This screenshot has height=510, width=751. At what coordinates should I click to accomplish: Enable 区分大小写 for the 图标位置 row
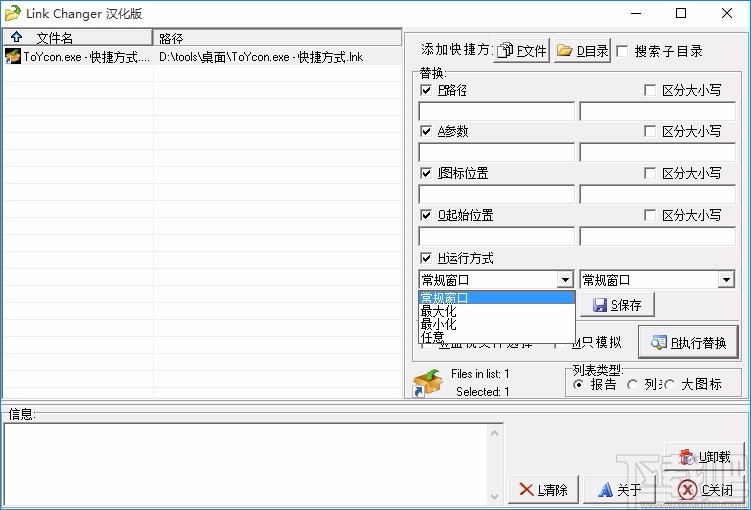(x=650, y=173)
